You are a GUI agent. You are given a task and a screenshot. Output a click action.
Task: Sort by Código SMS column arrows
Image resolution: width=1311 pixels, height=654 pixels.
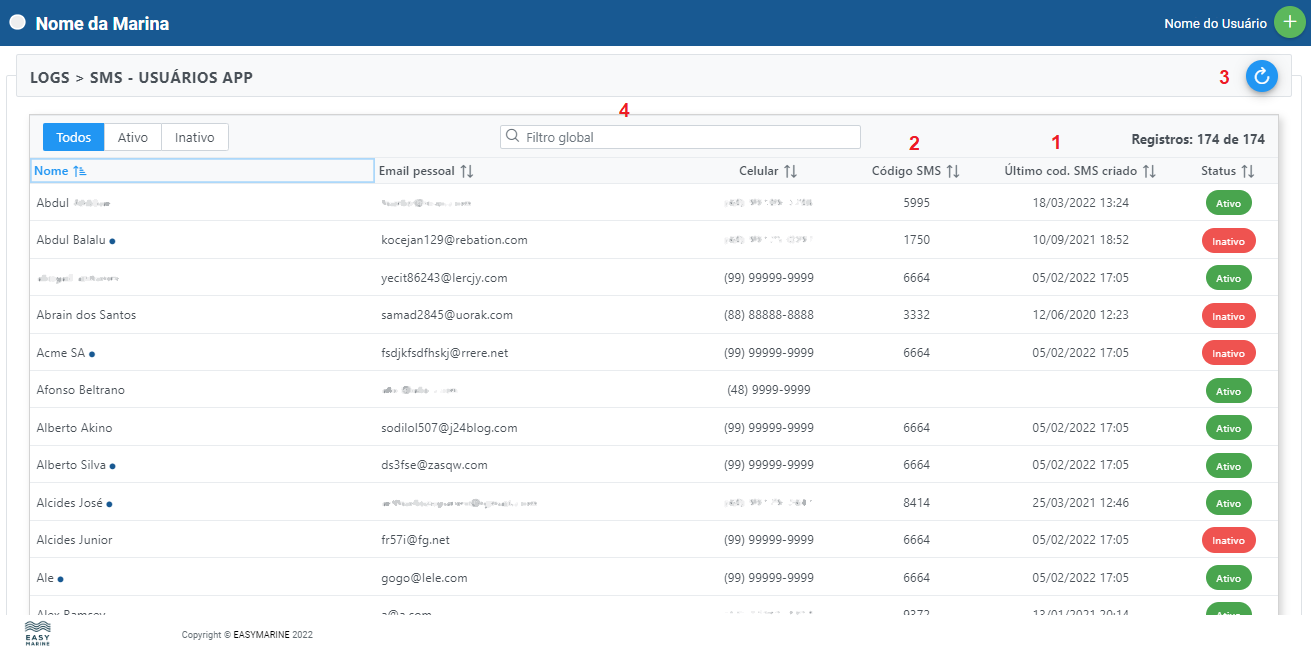point(952,171)
